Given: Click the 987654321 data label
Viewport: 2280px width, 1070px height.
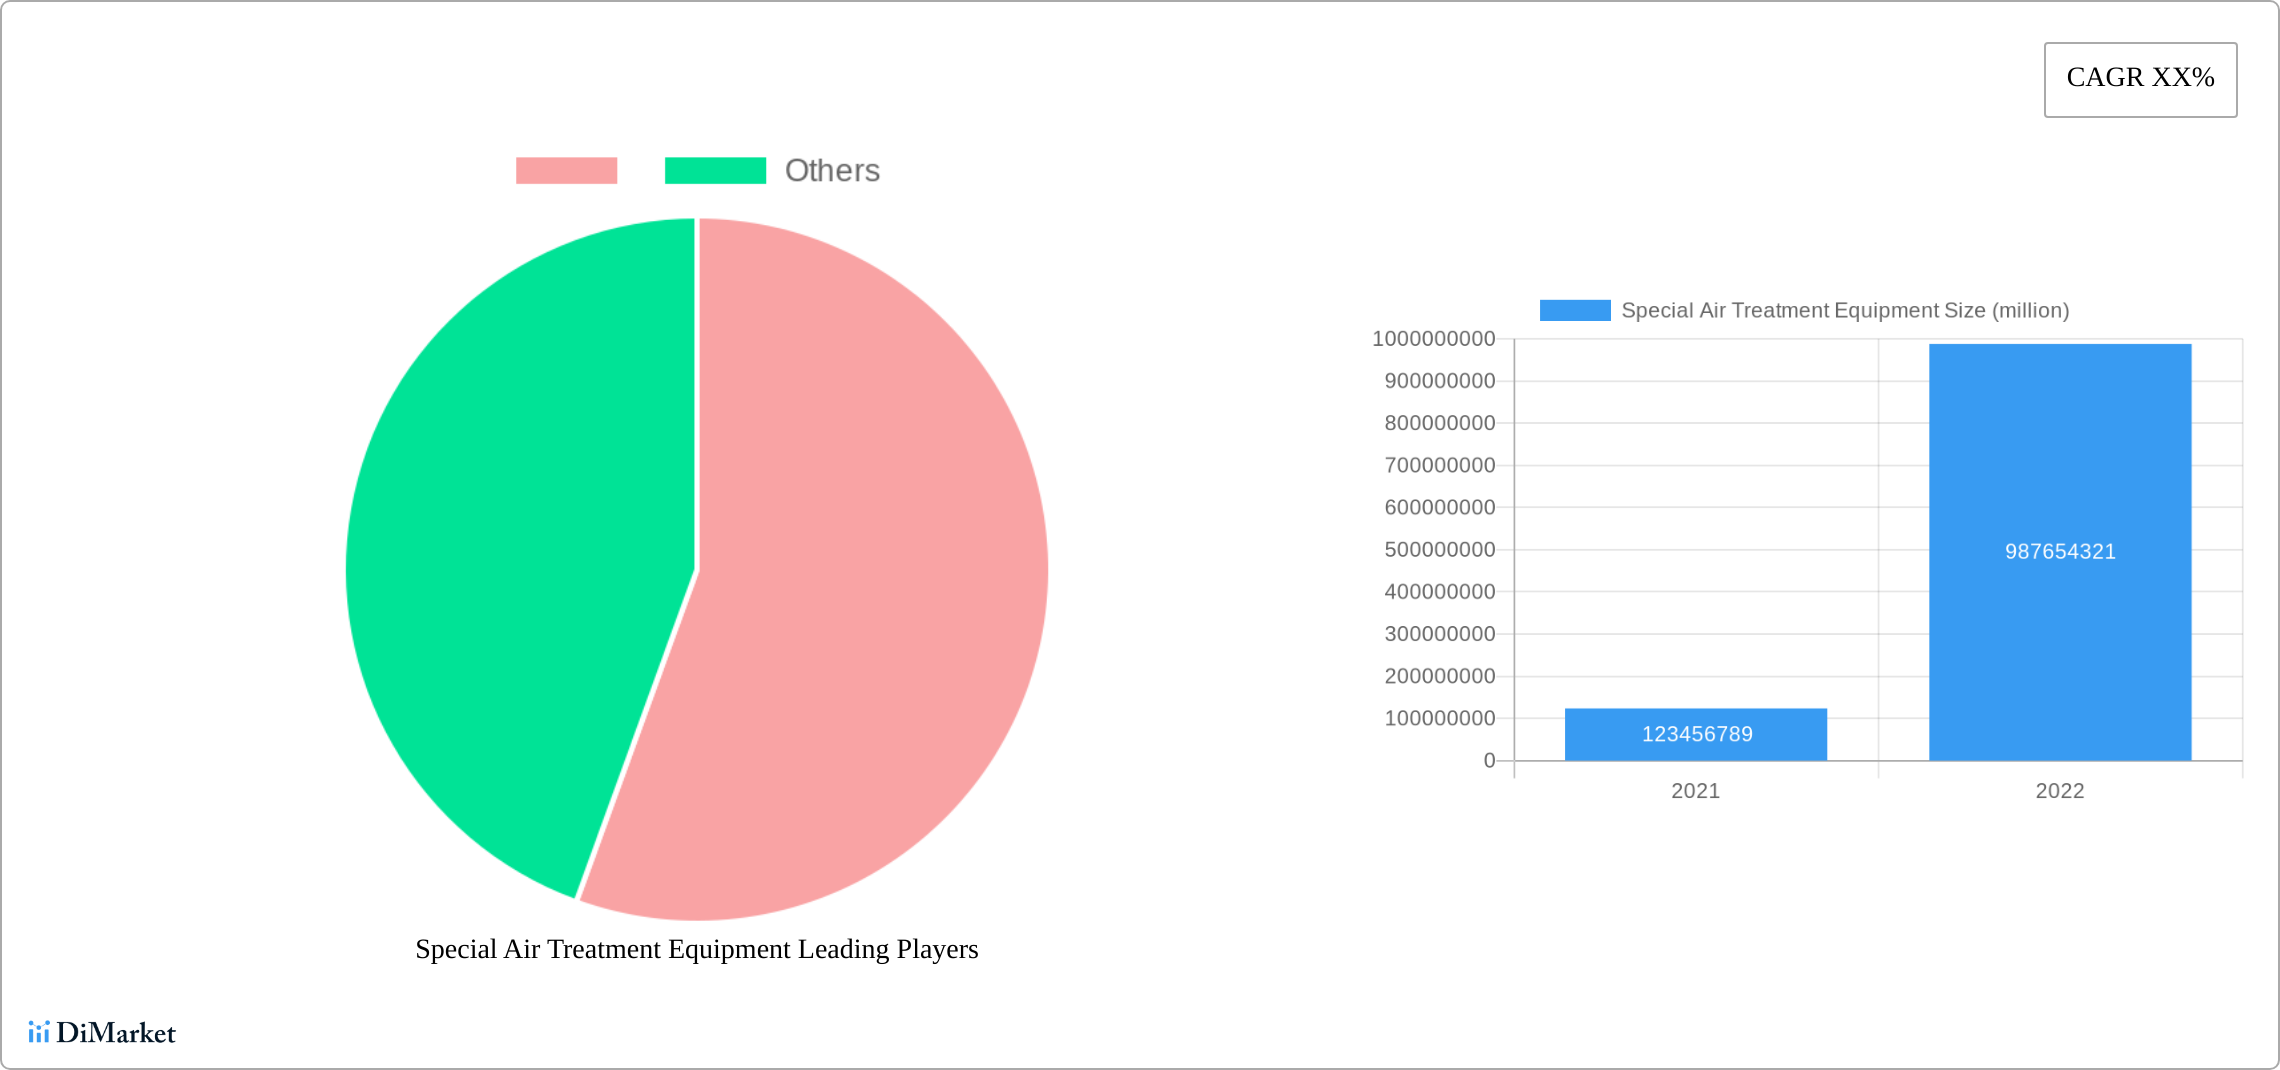Looking at the screenshot, I should pos(2060,552).
